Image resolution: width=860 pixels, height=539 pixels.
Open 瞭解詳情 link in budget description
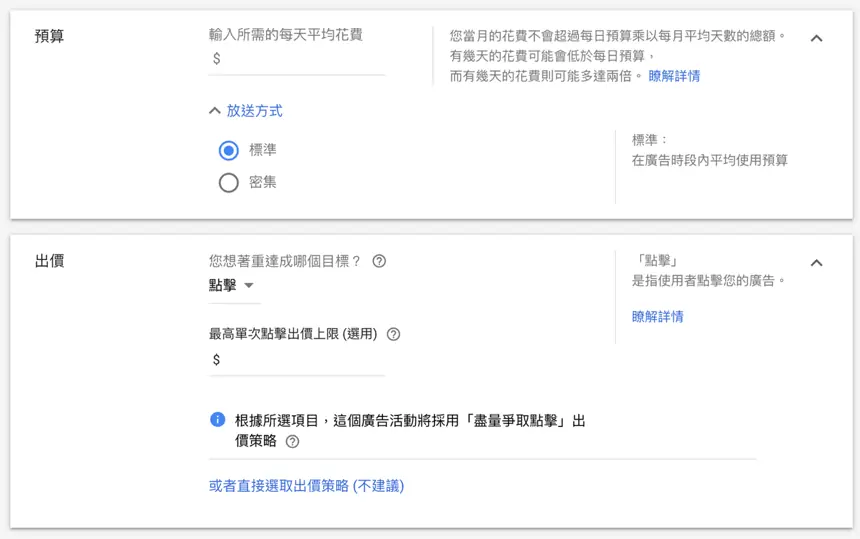674,76
